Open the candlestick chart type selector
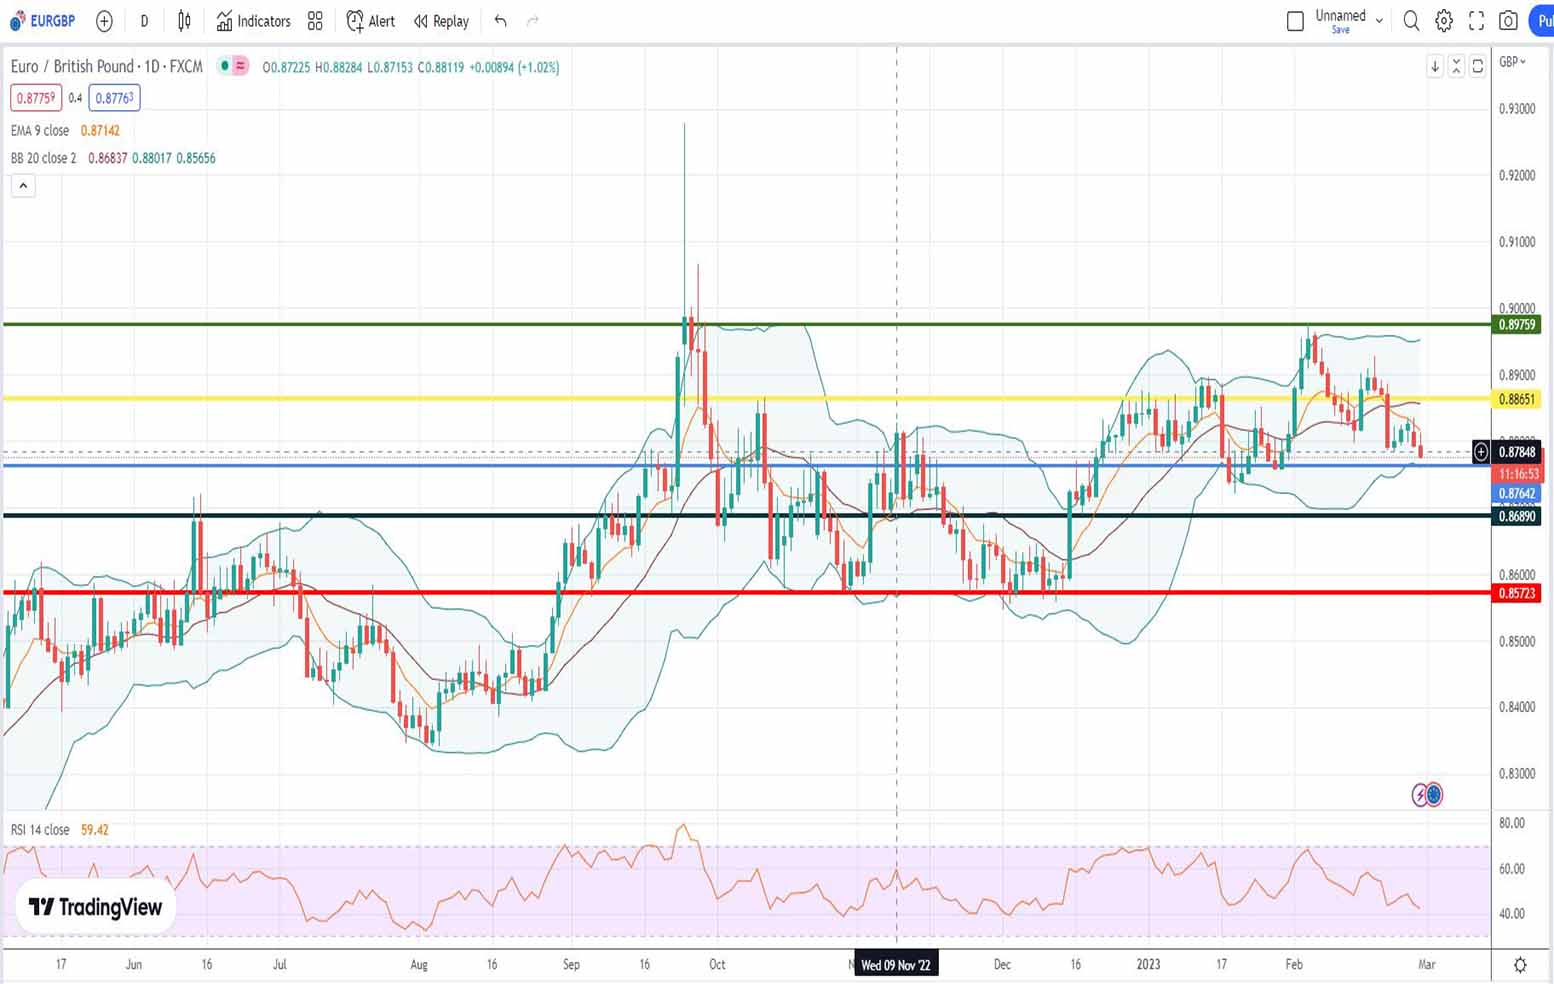 [x=184, y=21]
